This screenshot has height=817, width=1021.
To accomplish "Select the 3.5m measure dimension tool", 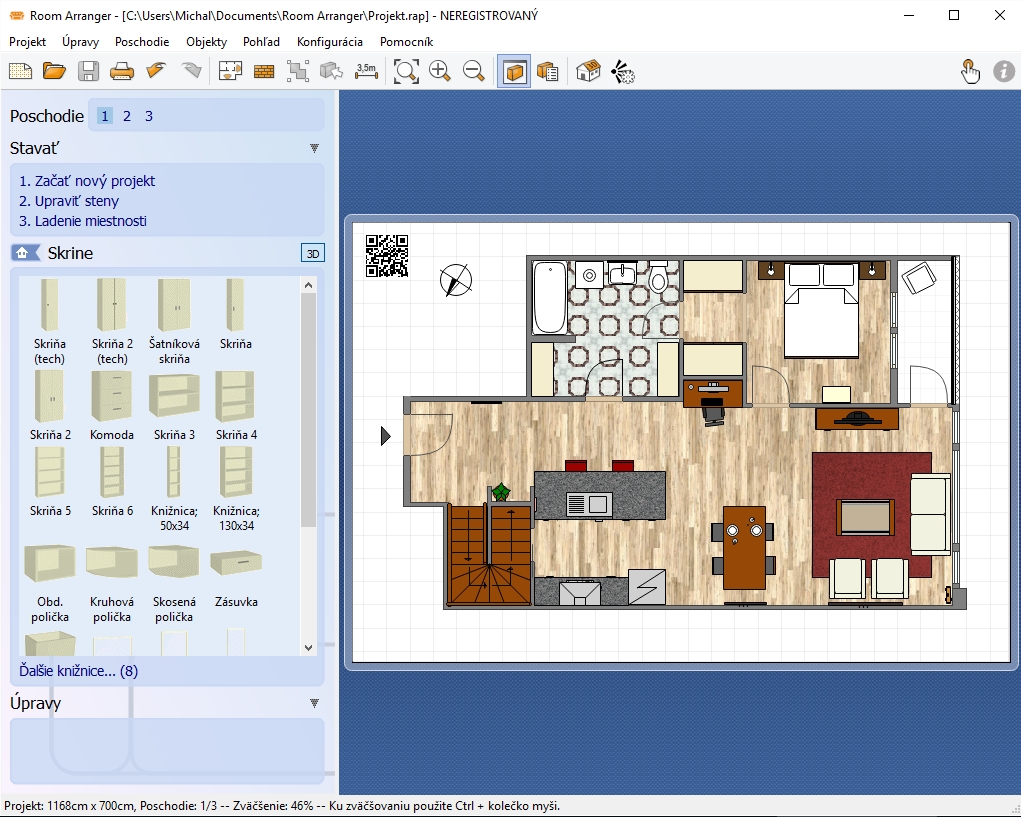I will pyautogui.click(x=366, y=71).
